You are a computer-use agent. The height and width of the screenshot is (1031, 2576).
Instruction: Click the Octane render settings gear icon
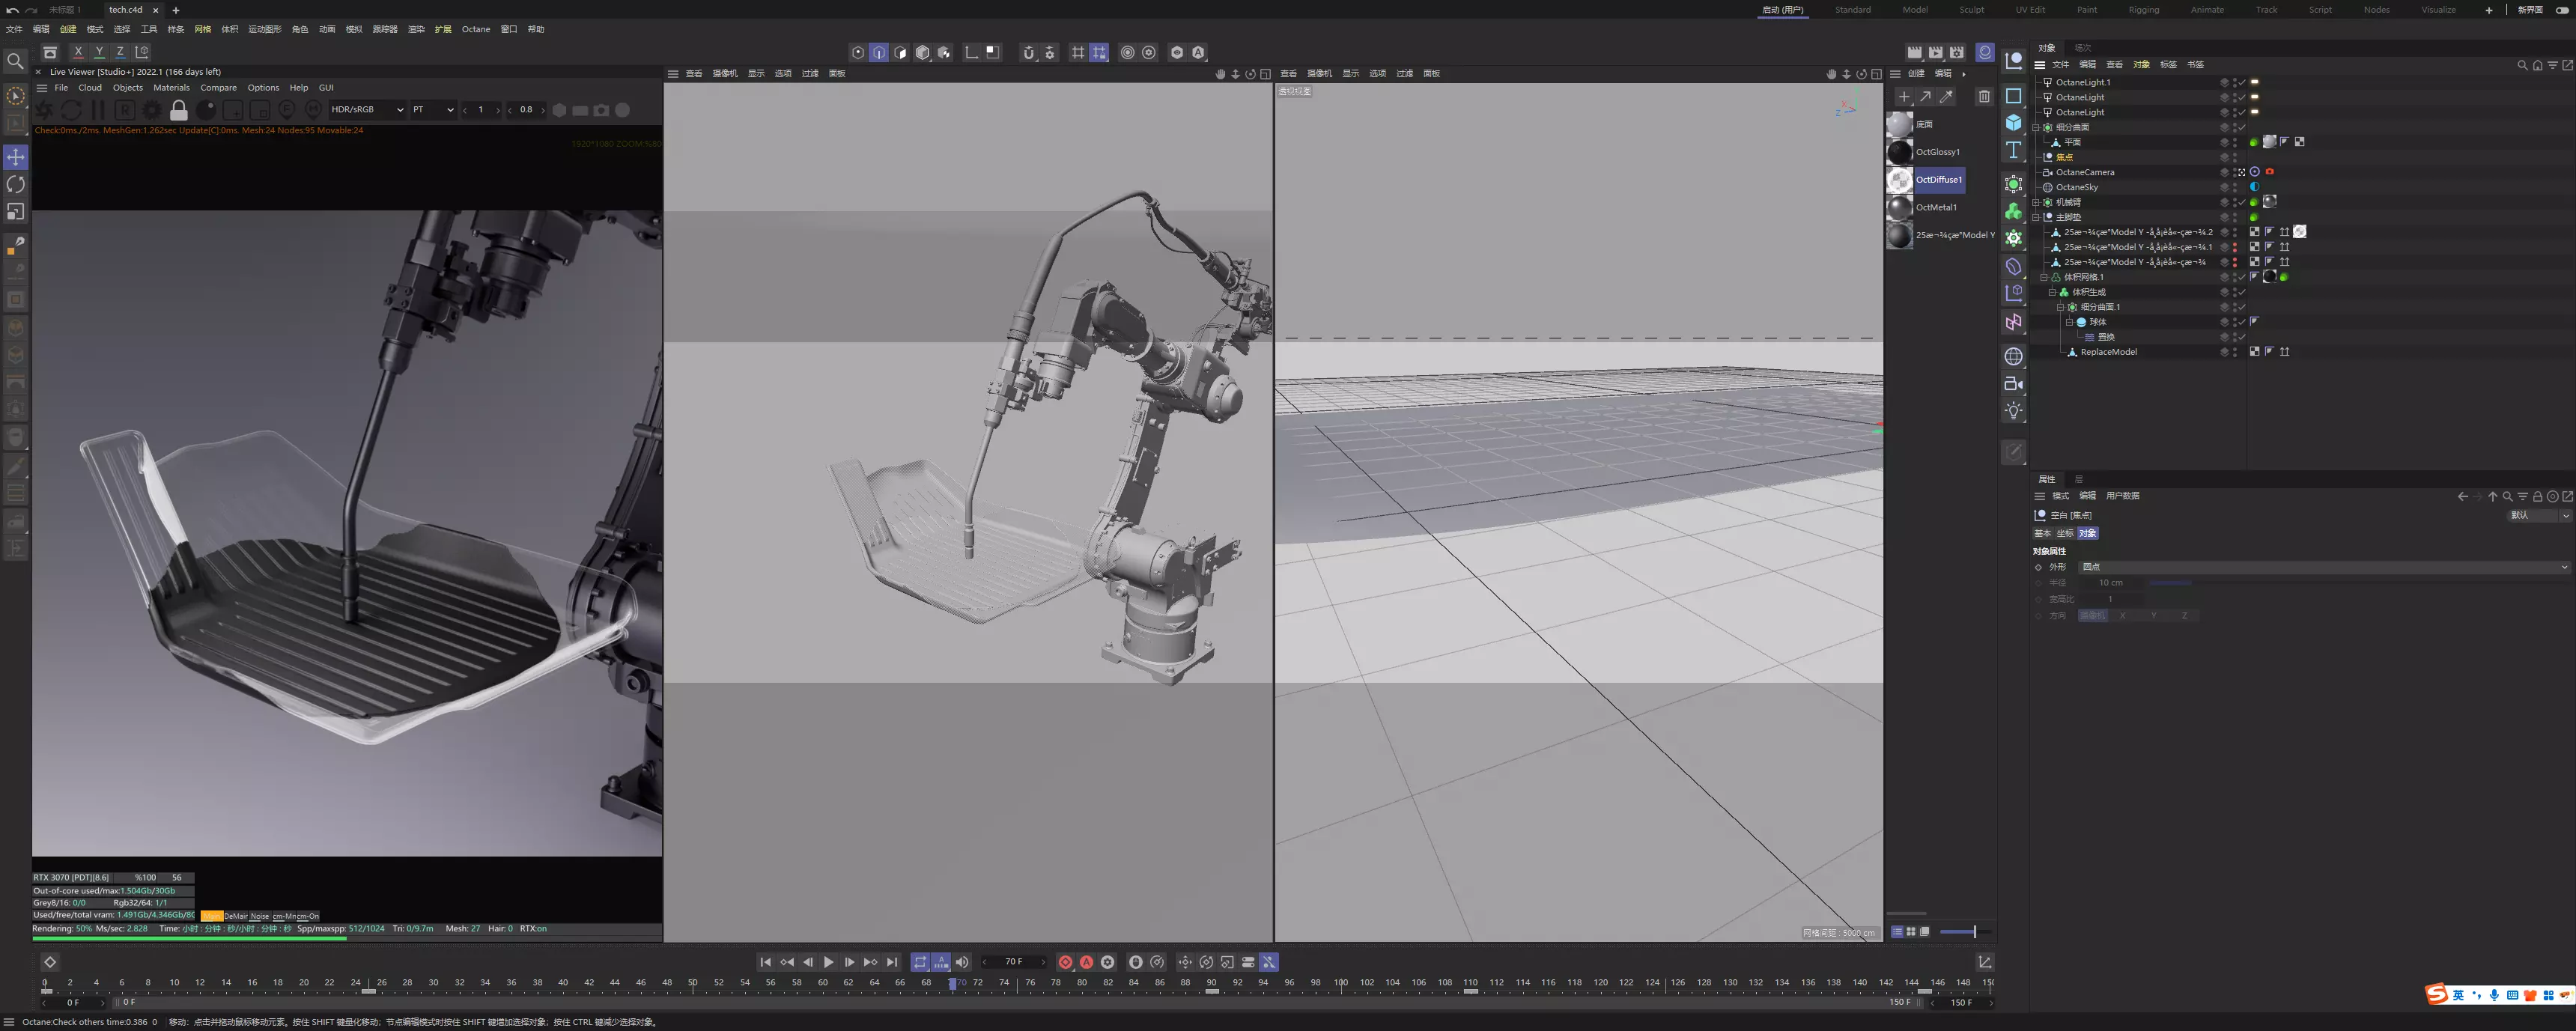(152, 110)
